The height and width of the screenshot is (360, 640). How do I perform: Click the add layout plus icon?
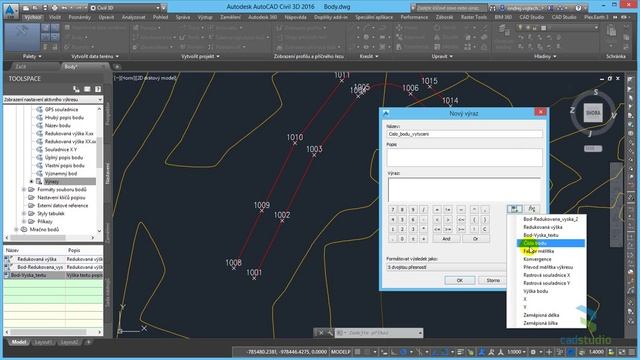coord(88,342)
